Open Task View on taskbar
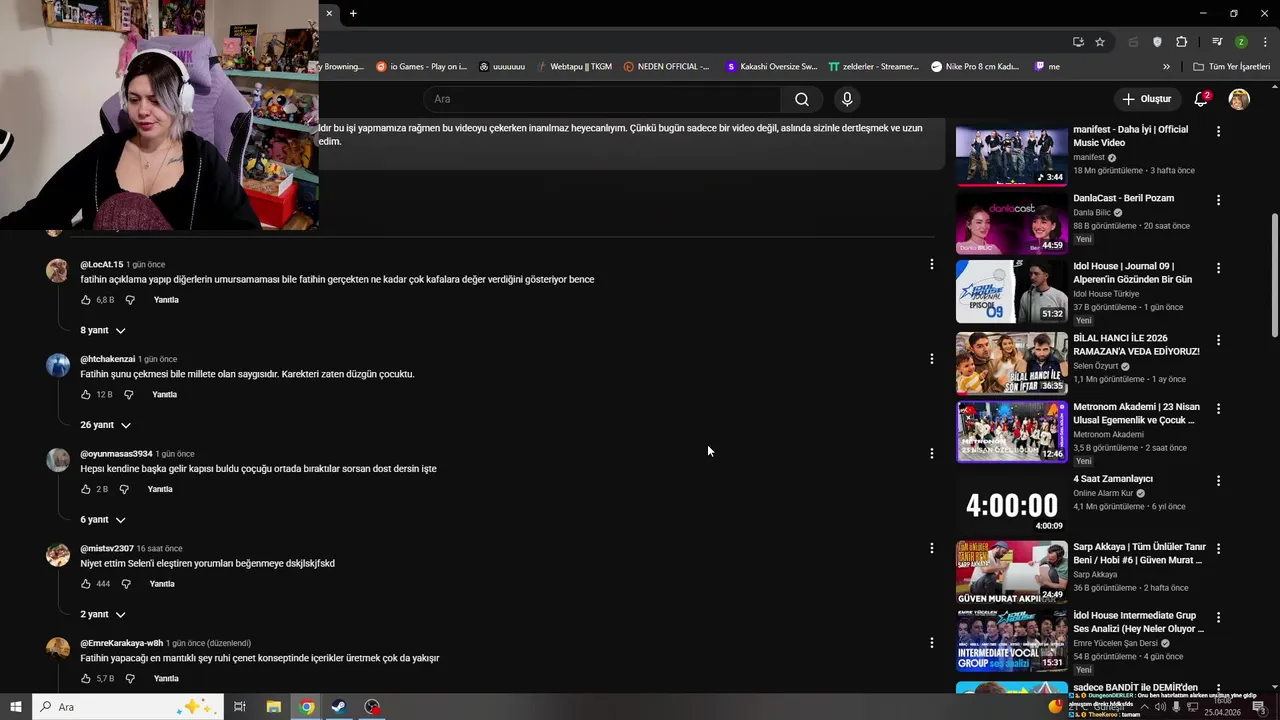Image resolution: width=1280 pixels, height=720 pixels. (x=240, y=707)
